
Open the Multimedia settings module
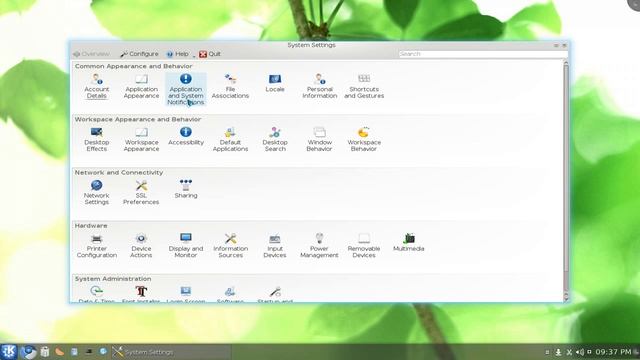click(409, 242)
